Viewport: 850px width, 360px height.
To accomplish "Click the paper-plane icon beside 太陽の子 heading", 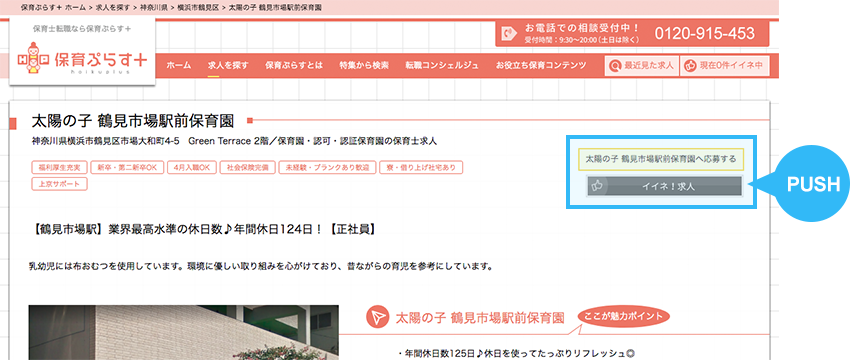I will [377, 317].
